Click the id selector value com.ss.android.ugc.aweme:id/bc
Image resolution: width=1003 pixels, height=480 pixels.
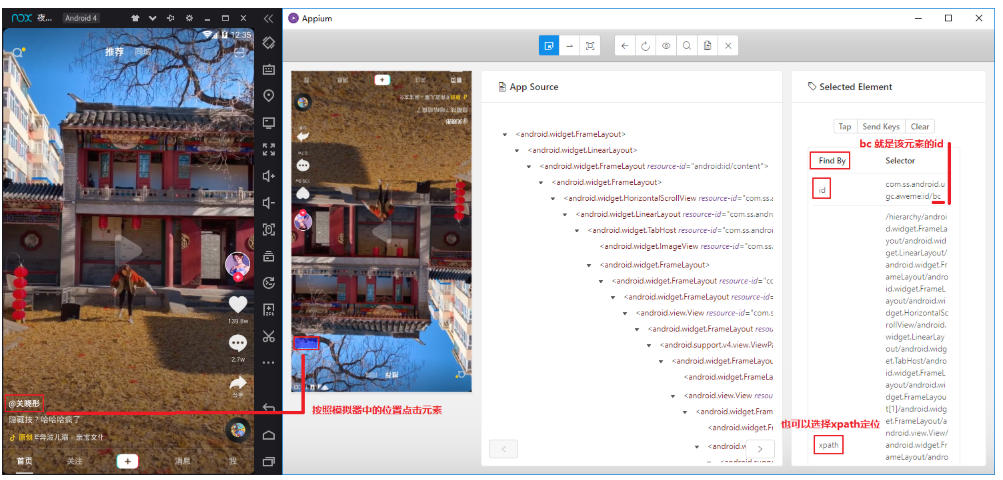click(x=915, y=190)
